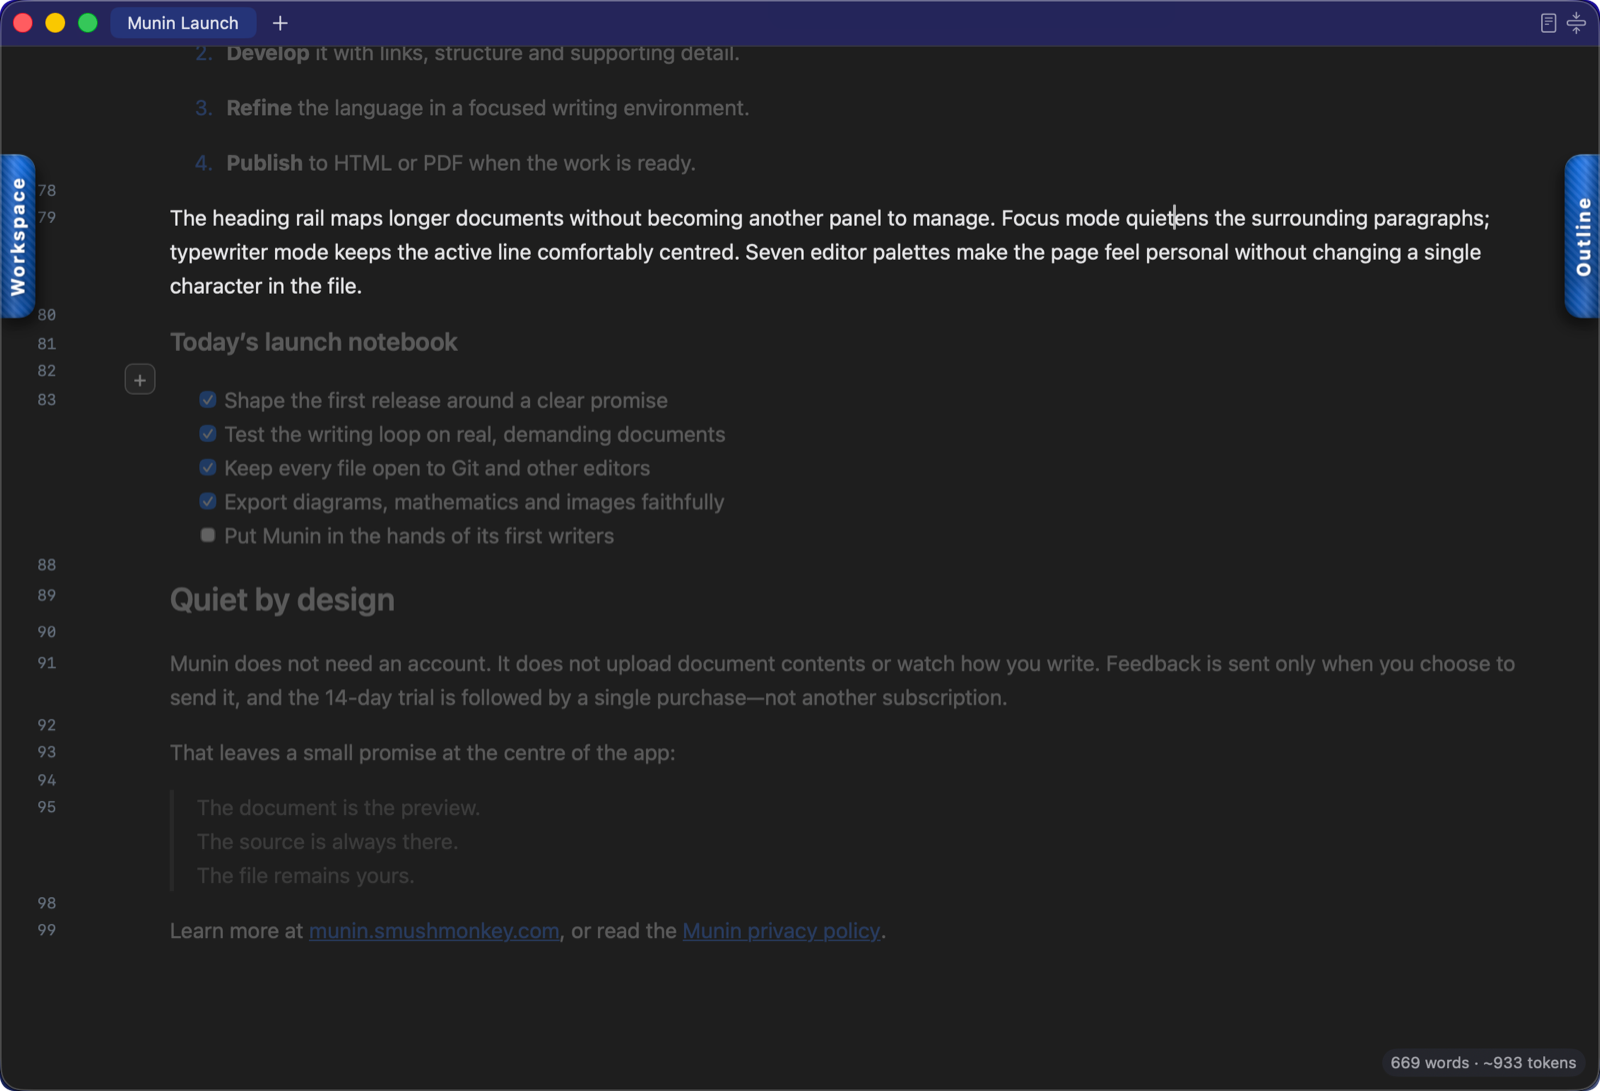The width and height of the screenshot is (1600, 1091).
Task: Switch to the Munin Launch tab
Action: click(183, 23)
